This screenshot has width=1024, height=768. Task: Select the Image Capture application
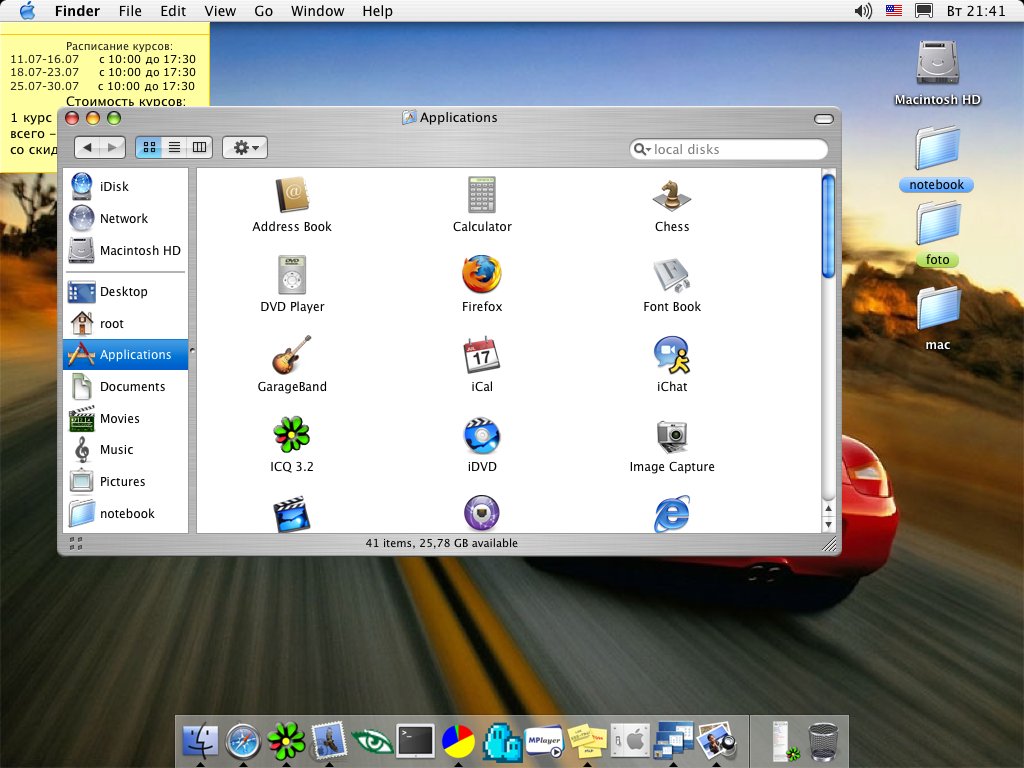pos(671,436)
